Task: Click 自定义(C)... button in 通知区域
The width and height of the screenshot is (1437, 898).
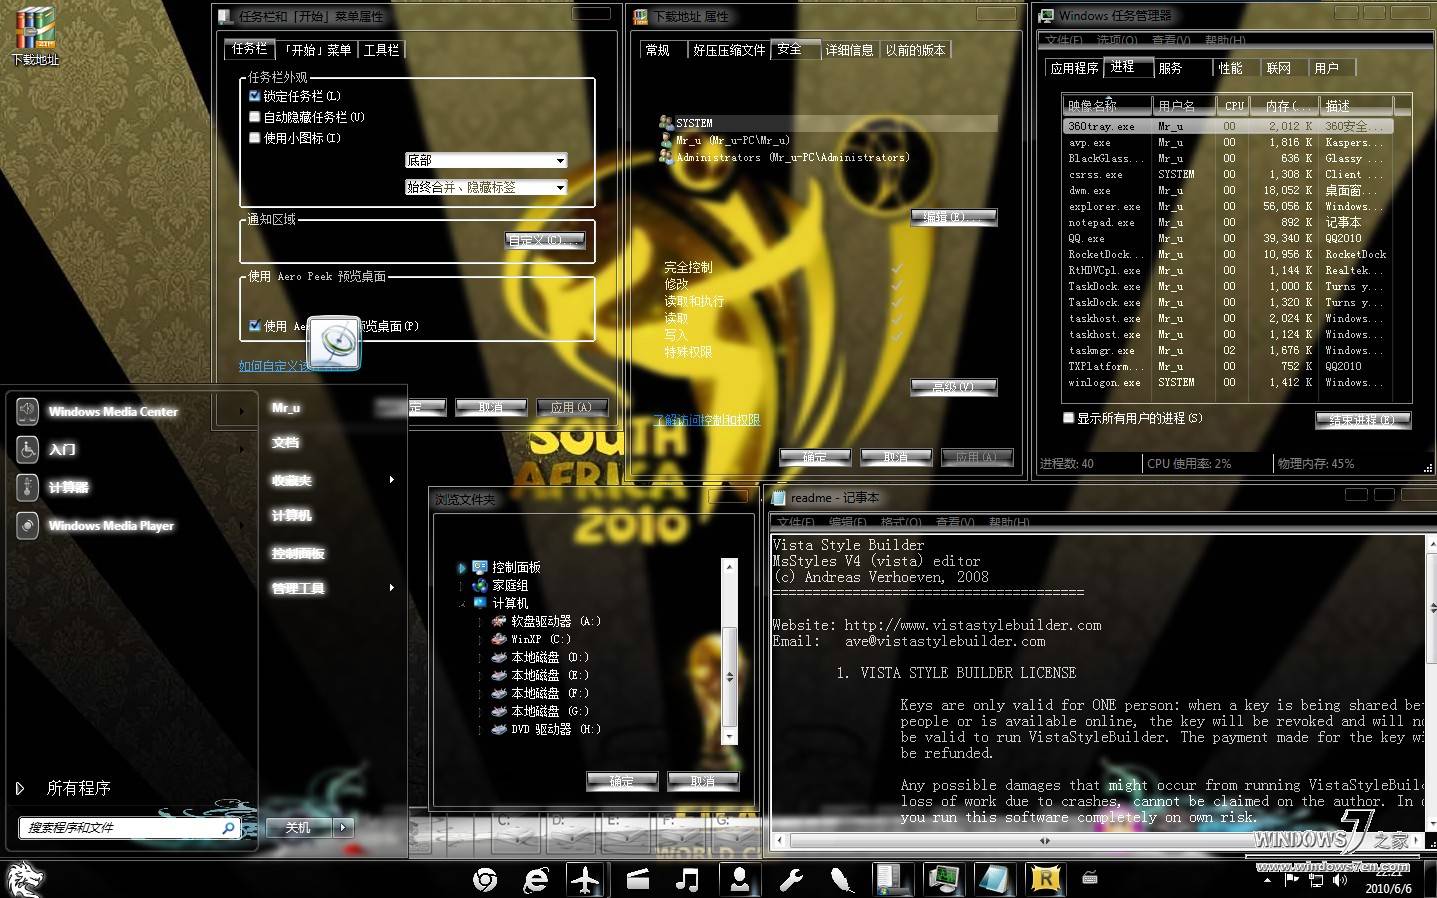Action: 545,240
